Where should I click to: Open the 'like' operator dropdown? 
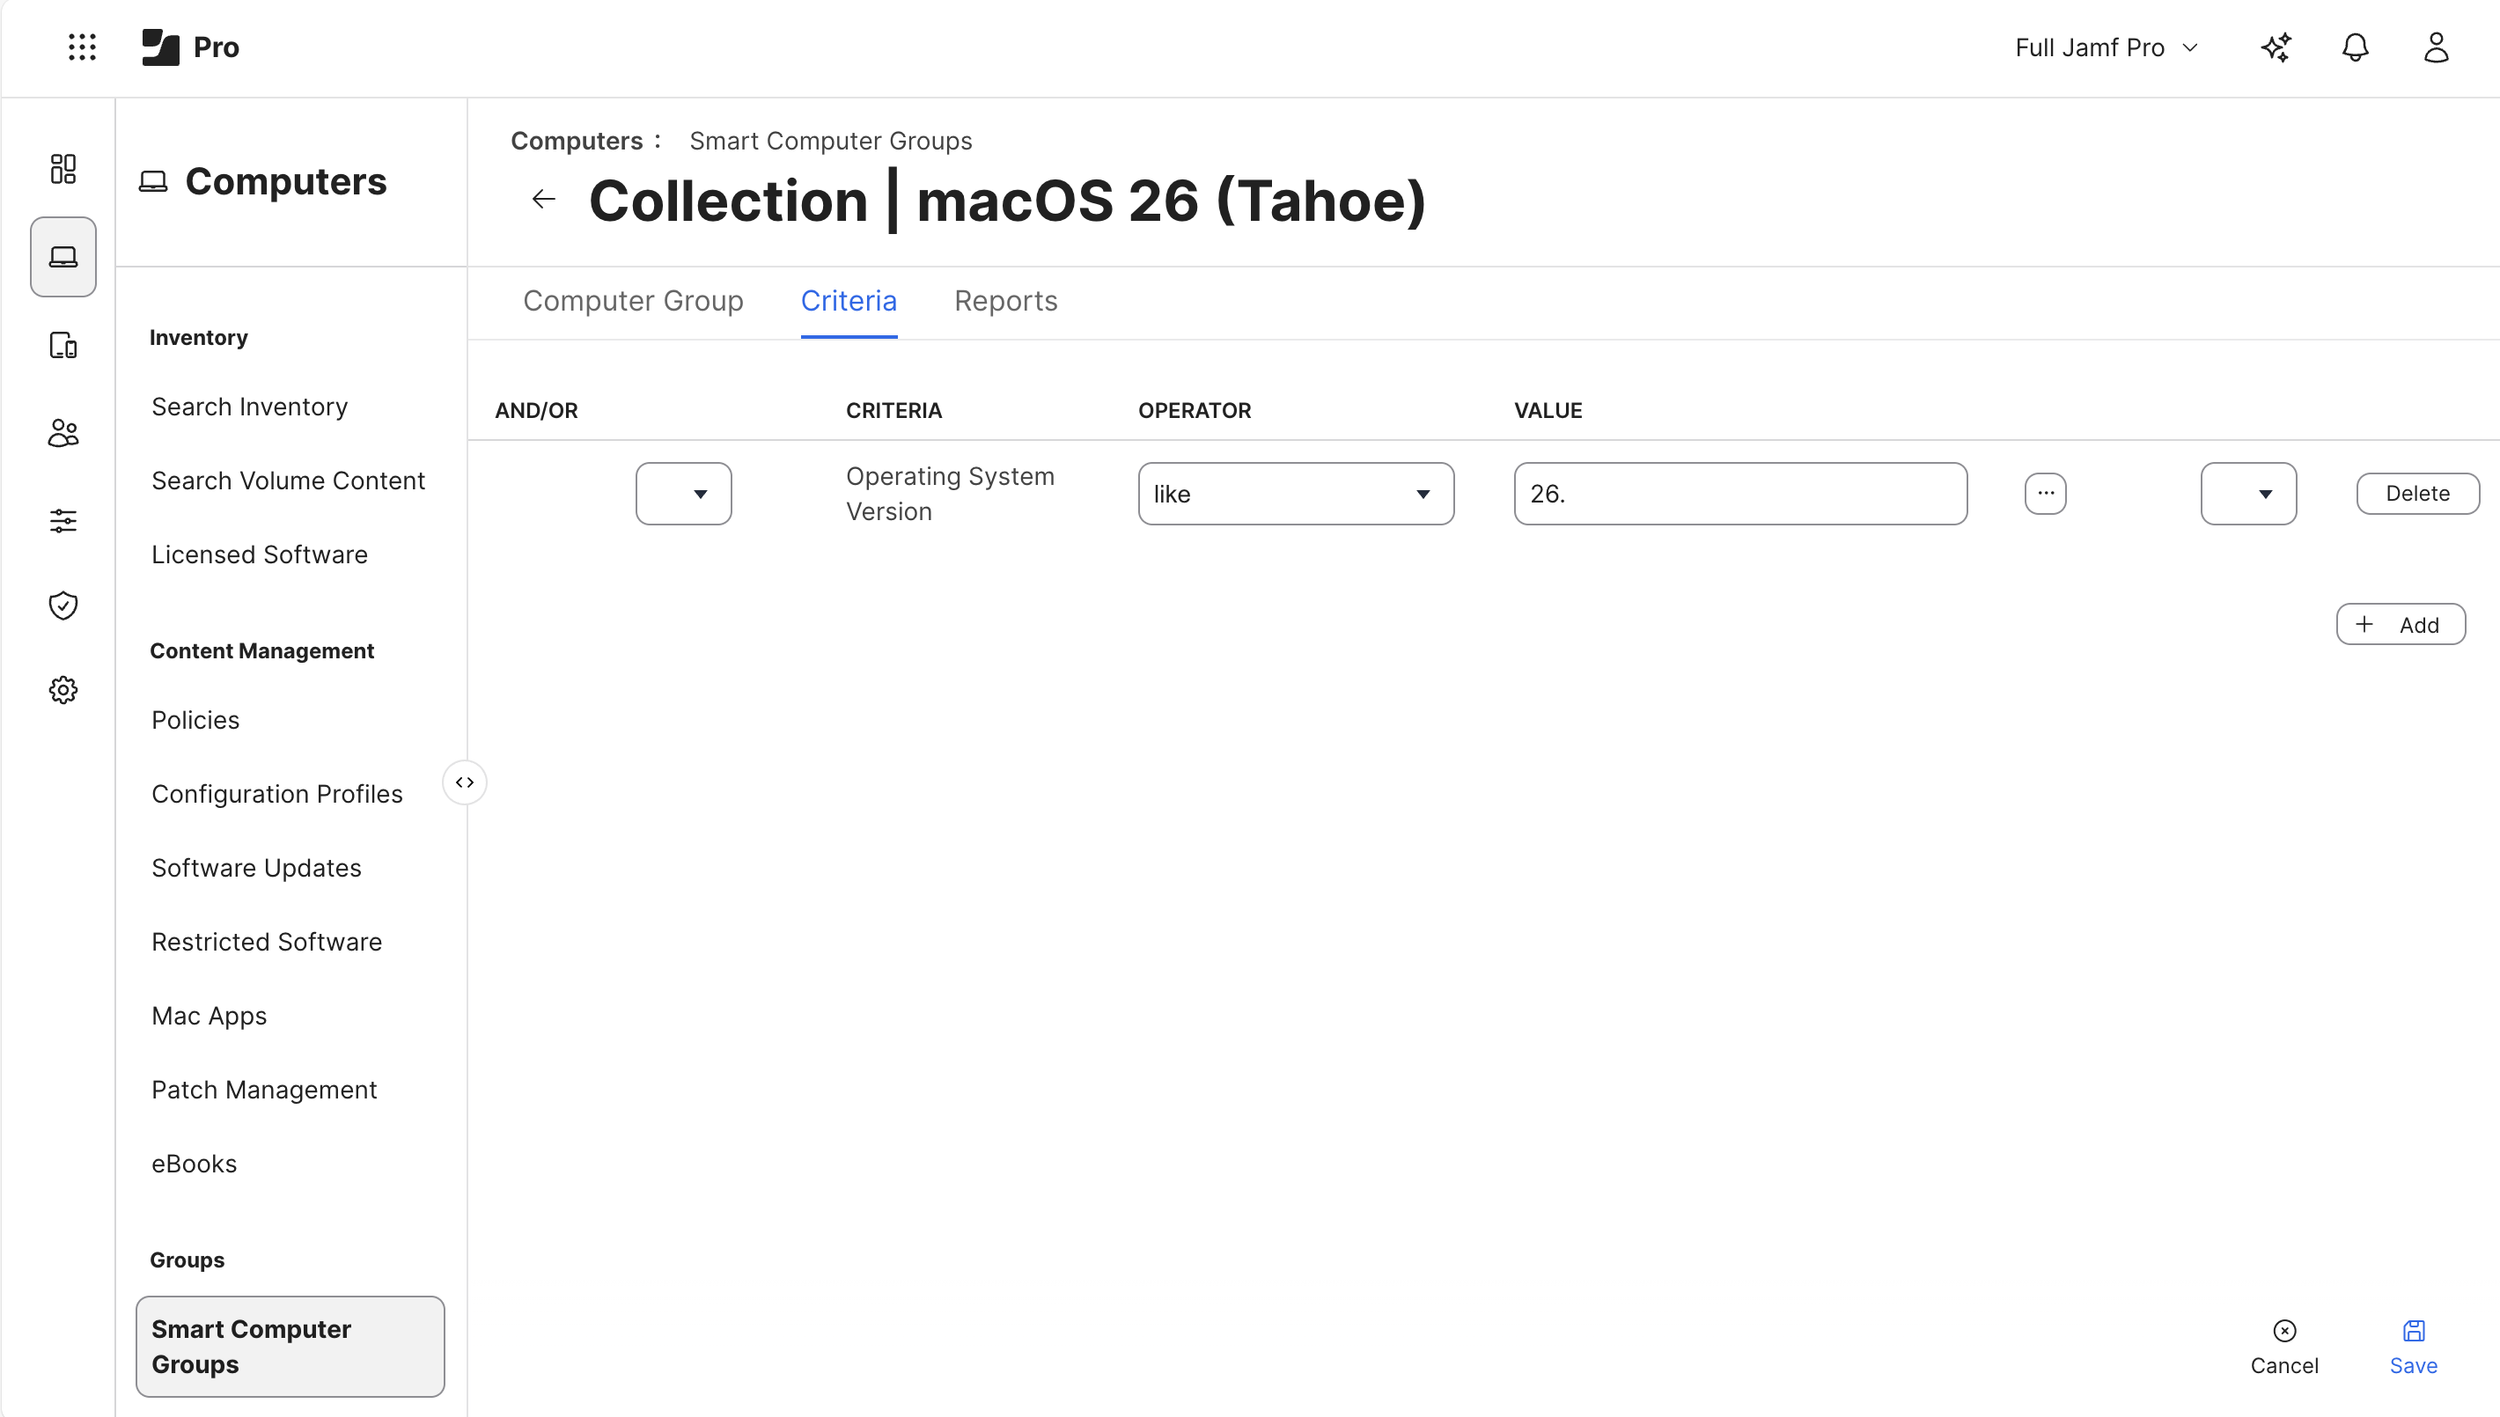click(1295, 494)
